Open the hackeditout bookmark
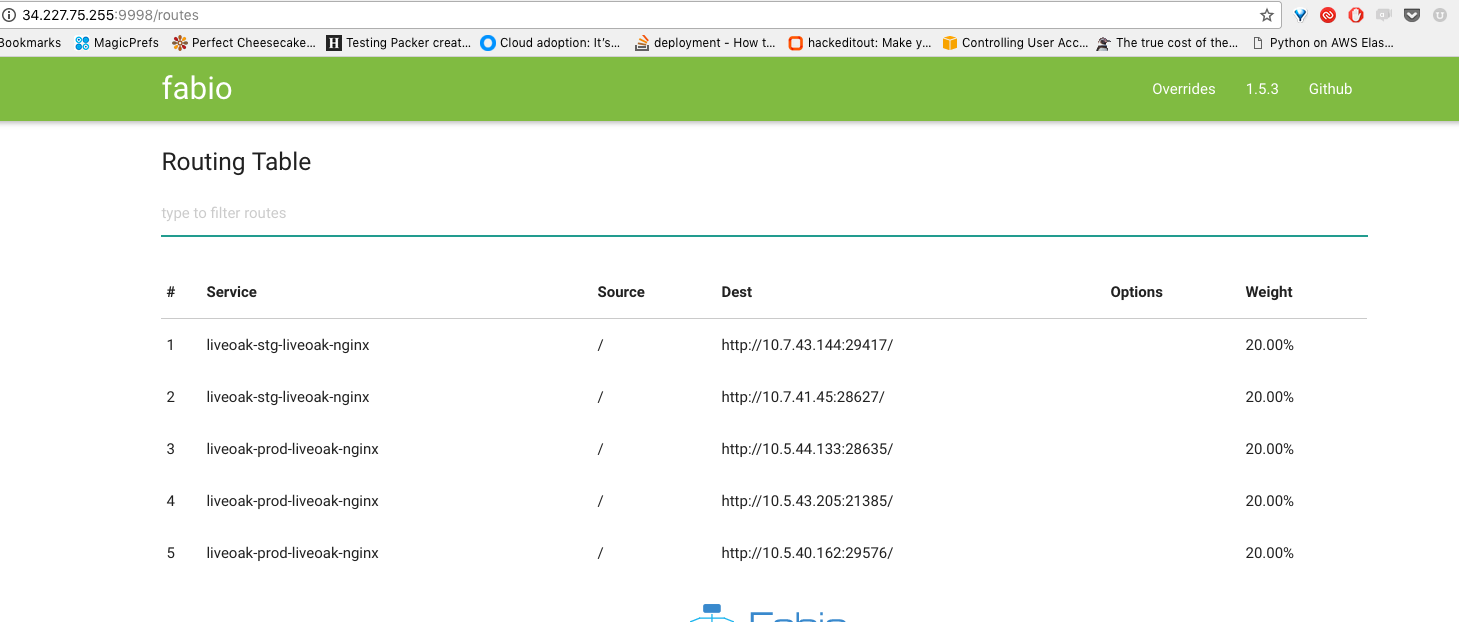Screen dimensions: 1459x622 (860, 43)
